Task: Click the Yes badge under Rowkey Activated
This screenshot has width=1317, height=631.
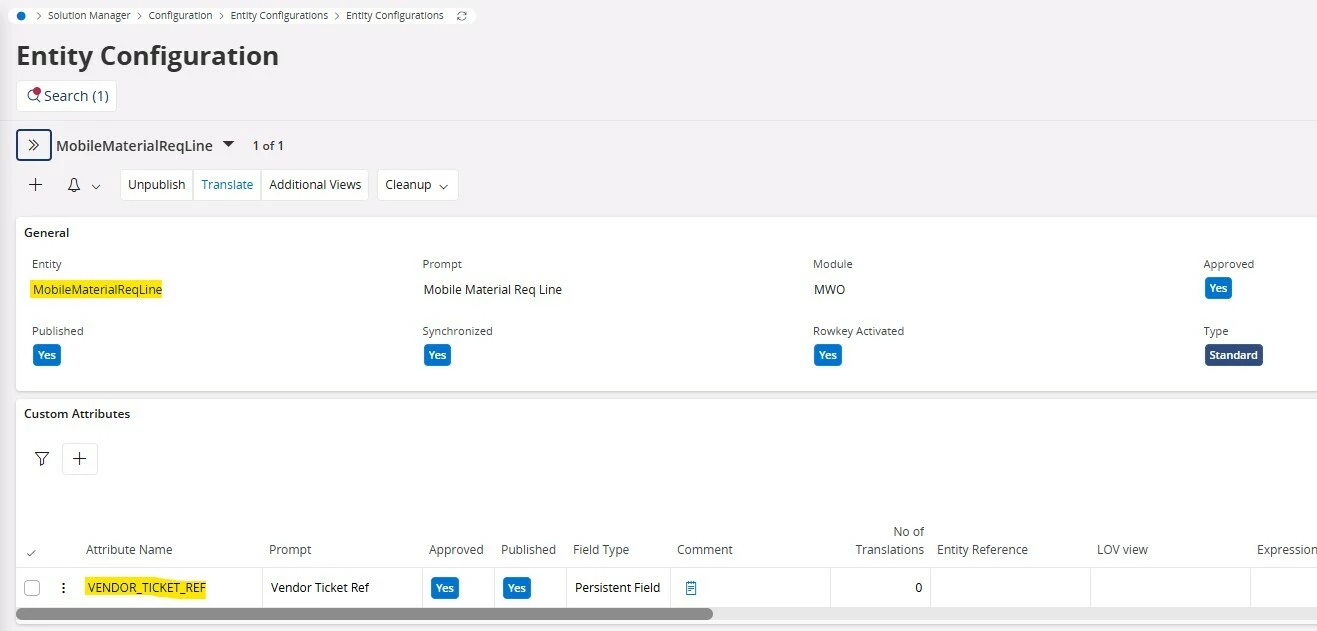Action: [828, 355]
